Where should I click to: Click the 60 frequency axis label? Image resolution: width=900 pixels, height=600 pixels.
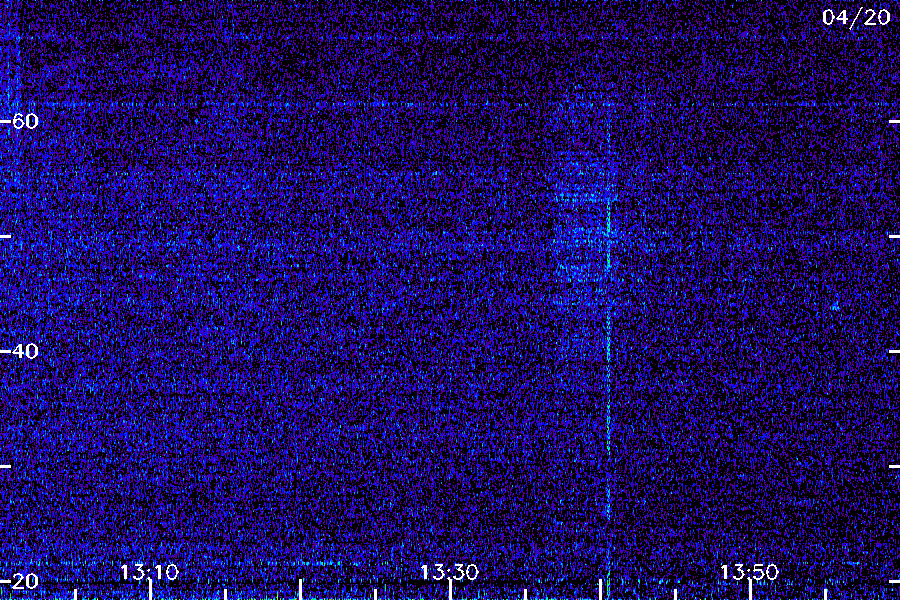25,121
